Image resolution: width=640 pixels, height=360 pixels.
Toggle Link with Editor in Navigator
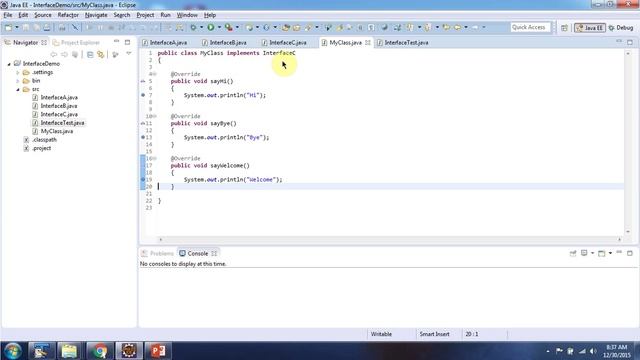(100, 55)
